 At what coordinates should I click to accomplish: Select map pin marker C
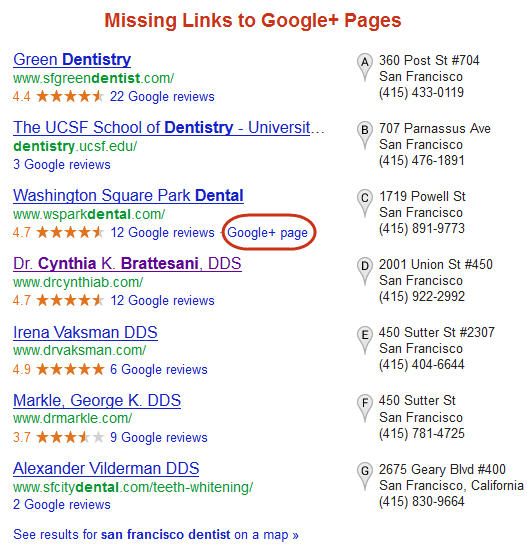(365, 203)
